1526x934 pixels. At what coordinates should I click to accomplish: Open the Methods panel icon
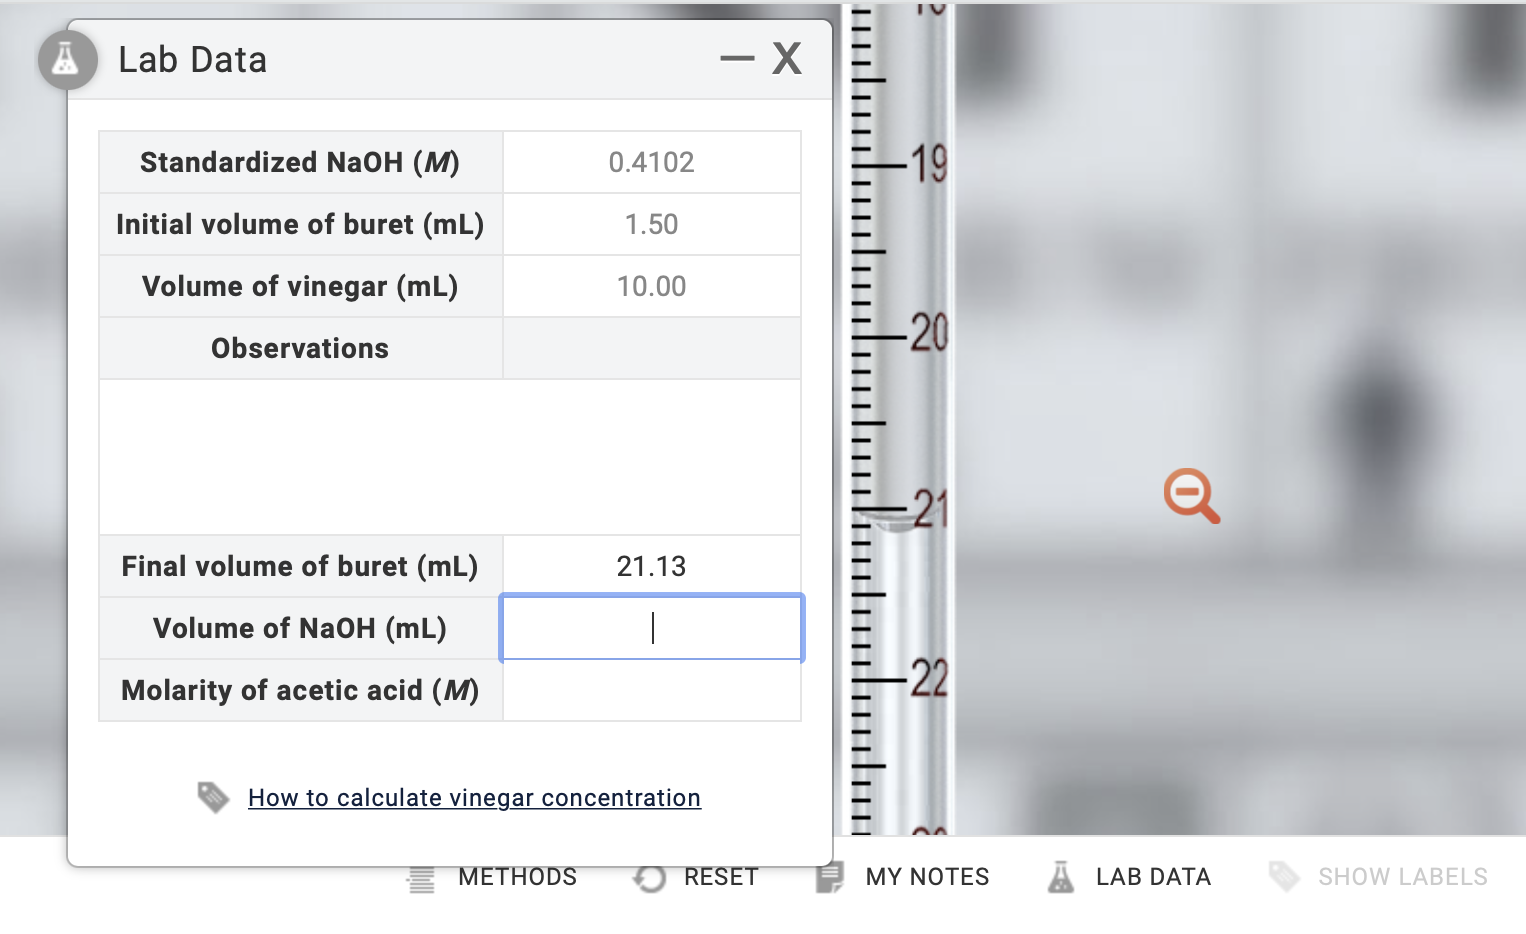pos(420,877)
